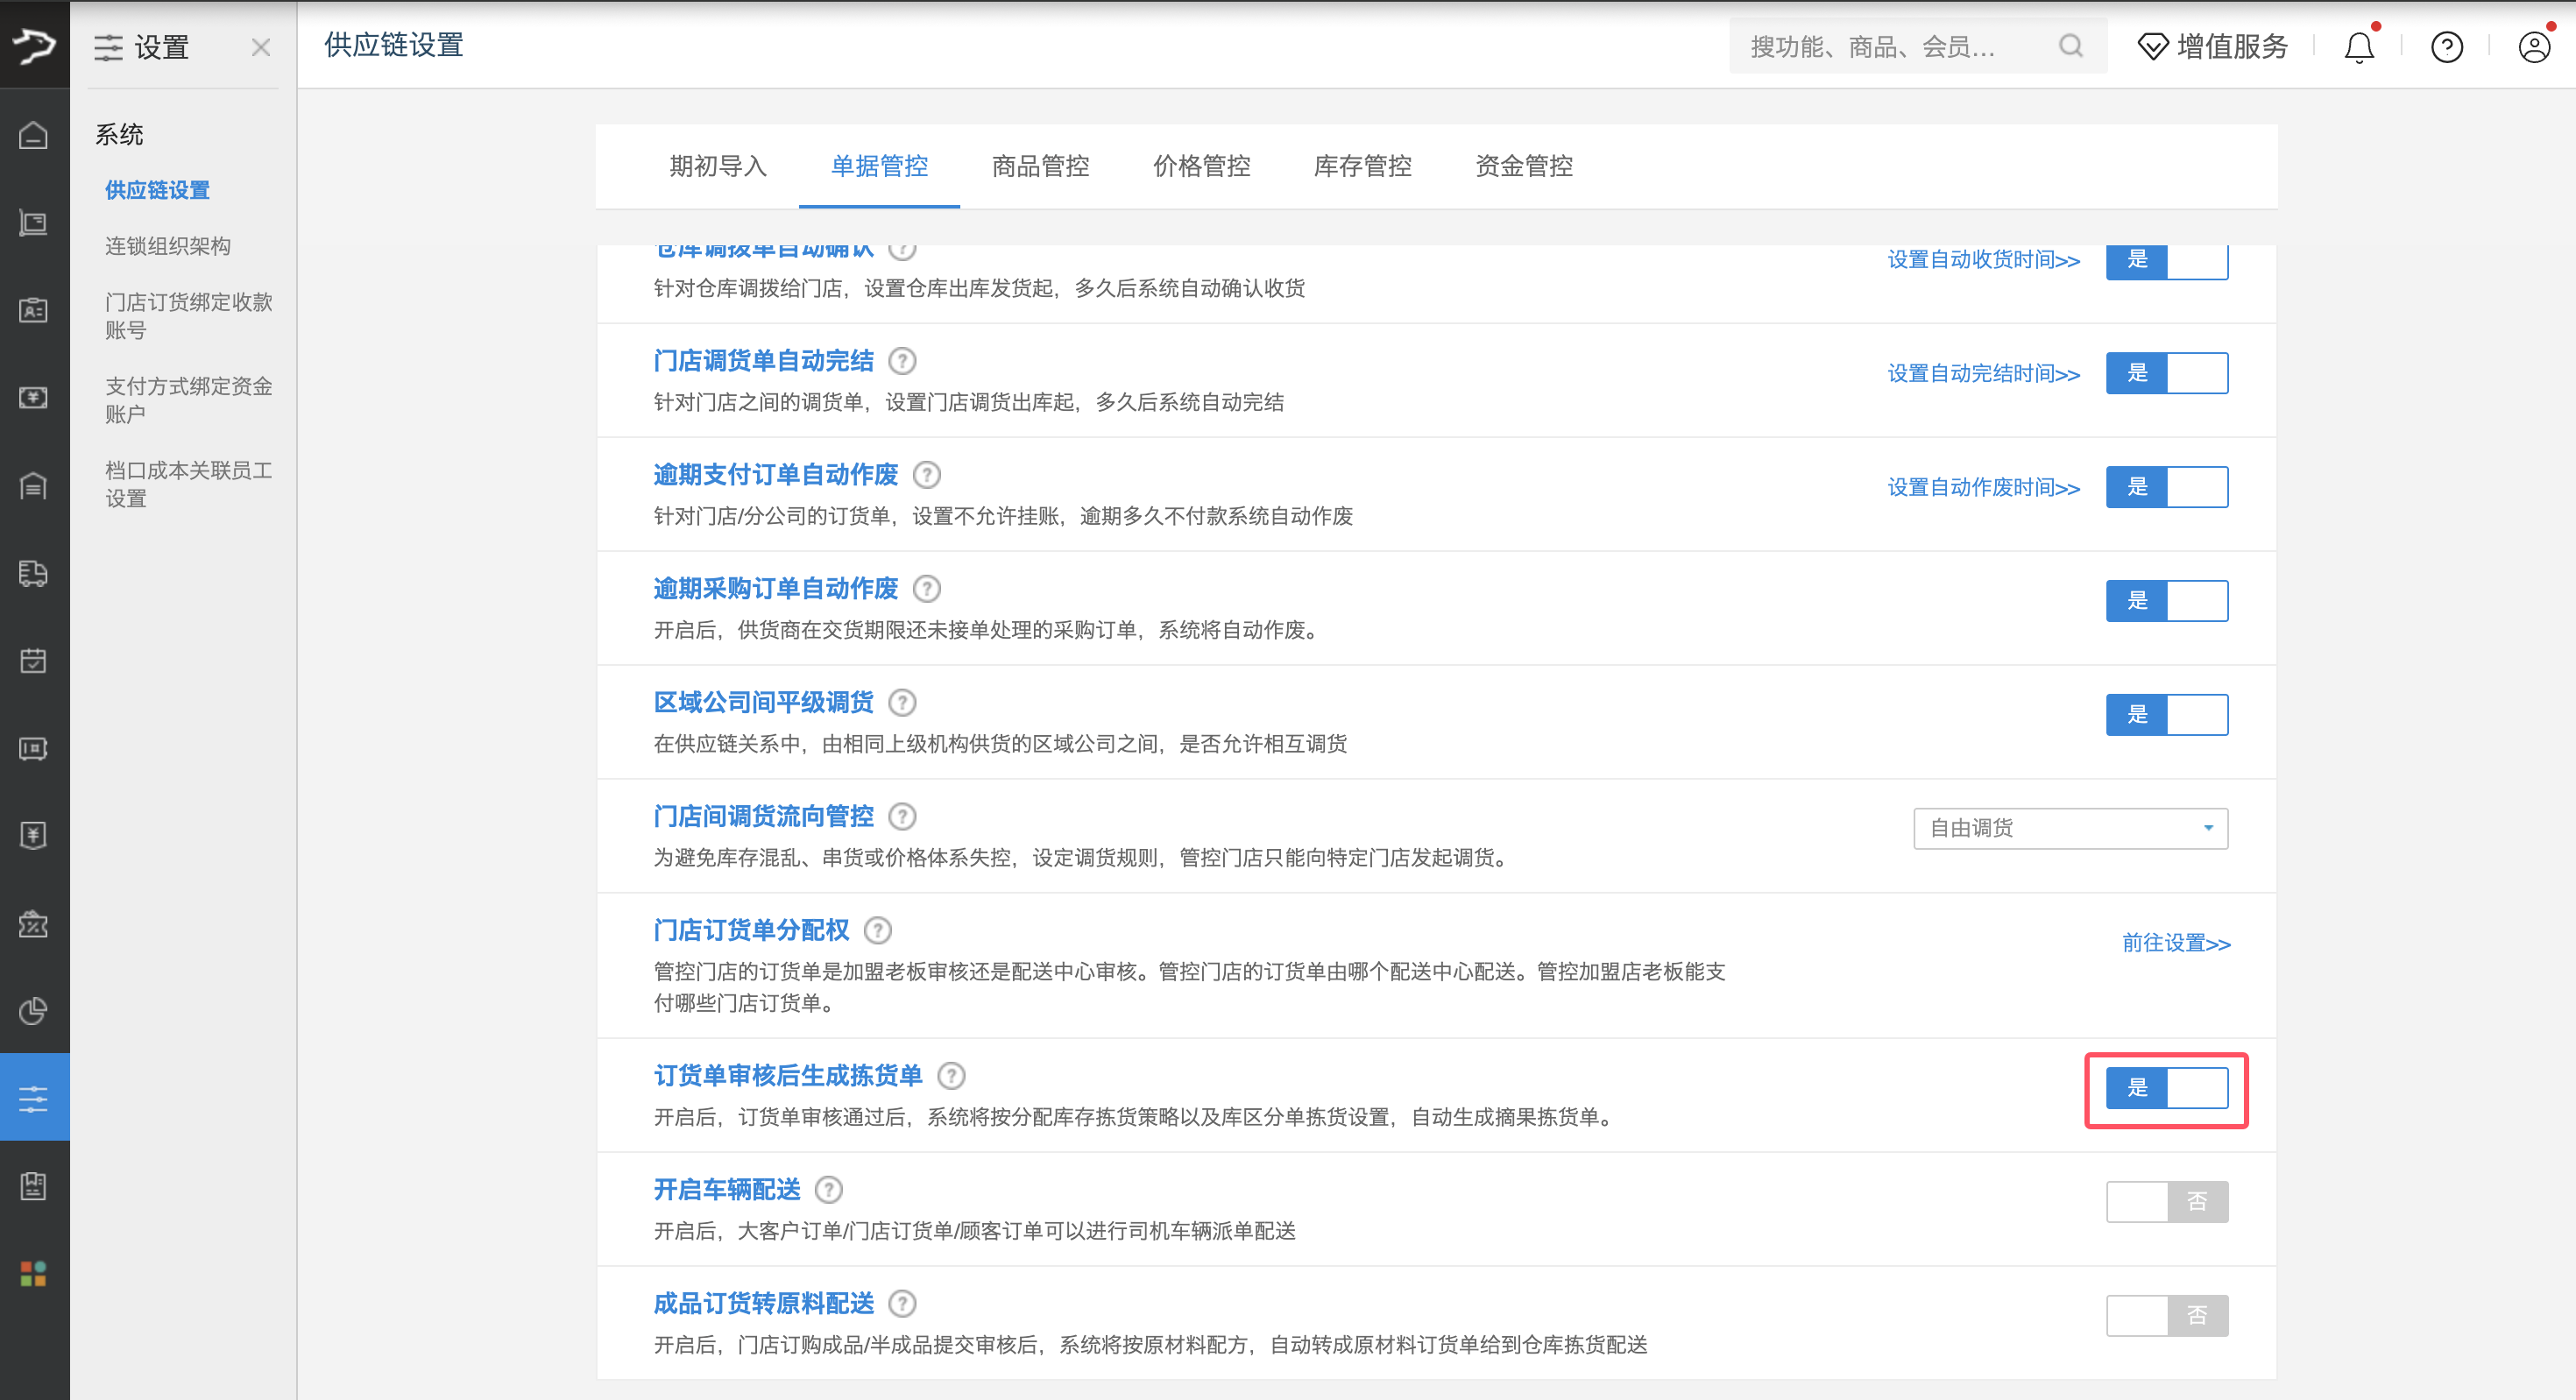2576x1400 pixels.
Task: Expand the 自由调货 dropdown
Action: click(x=2070, y=829)
